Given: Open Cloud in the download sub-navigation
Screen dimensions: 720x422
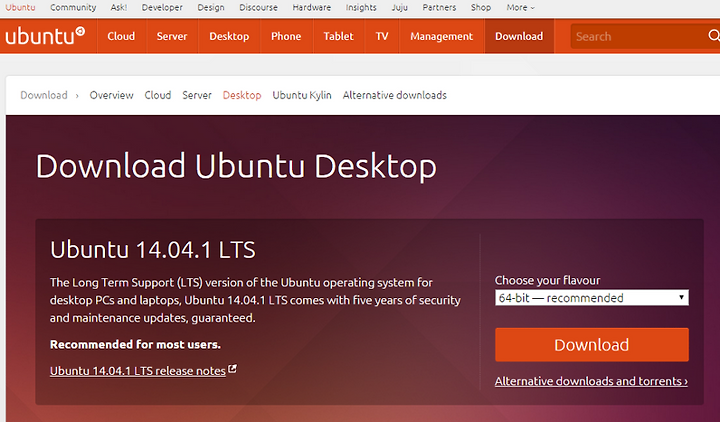Looking at the screenshot, I should coord(158,95).
